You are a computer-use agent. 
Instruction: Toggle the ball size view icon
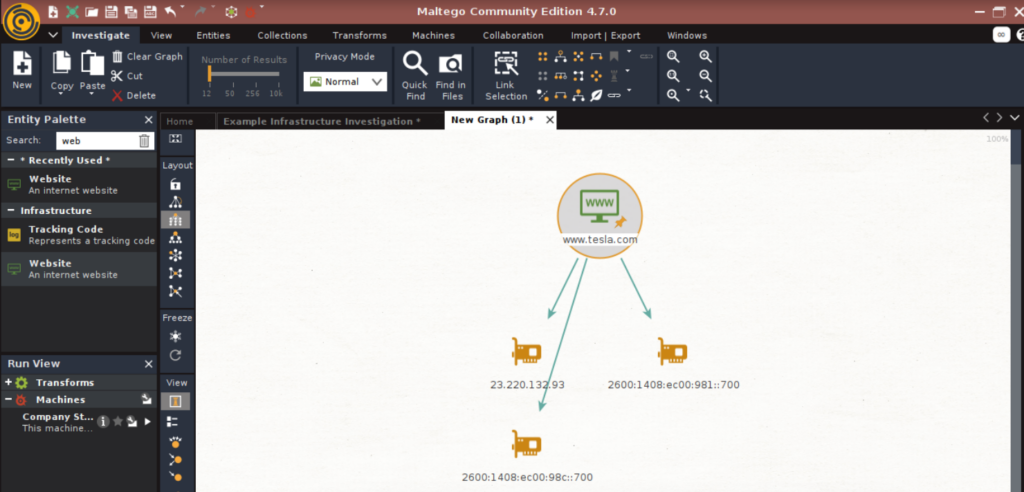[175, 441]
